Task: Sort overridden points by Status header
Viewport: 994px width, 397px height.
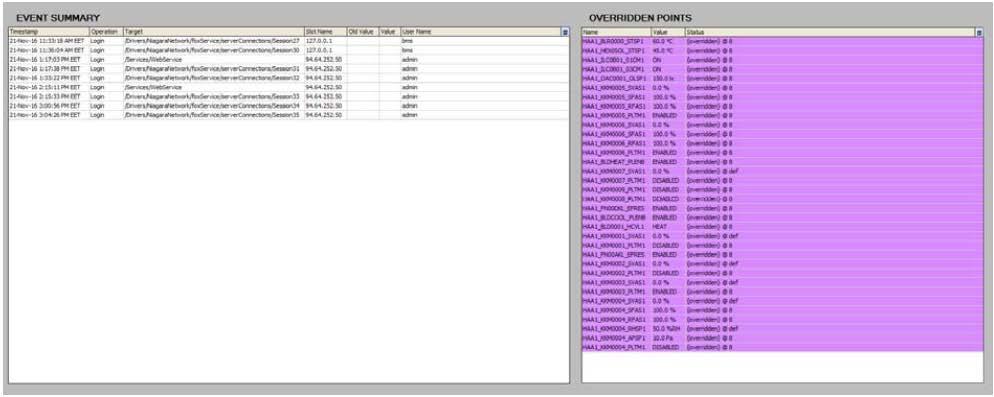Action: (x=830, y=32)
